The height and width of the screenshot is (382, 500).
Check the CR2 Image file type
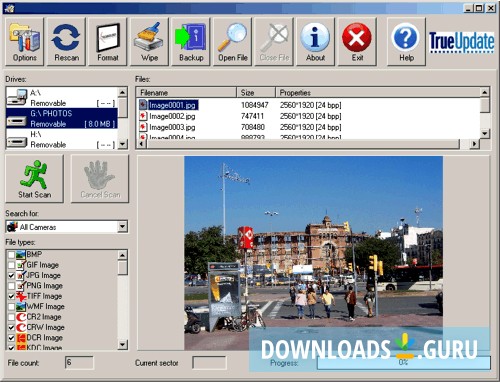point(11,317)
